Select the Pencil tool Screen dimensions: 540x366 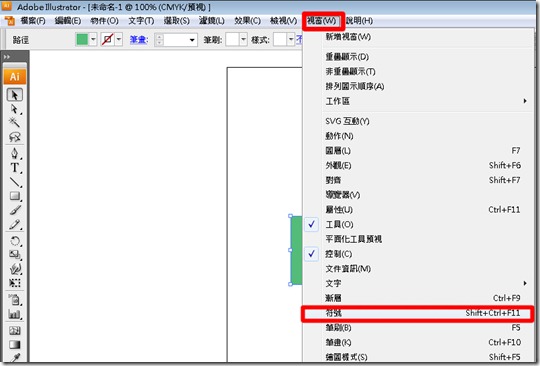pos(15,224)
